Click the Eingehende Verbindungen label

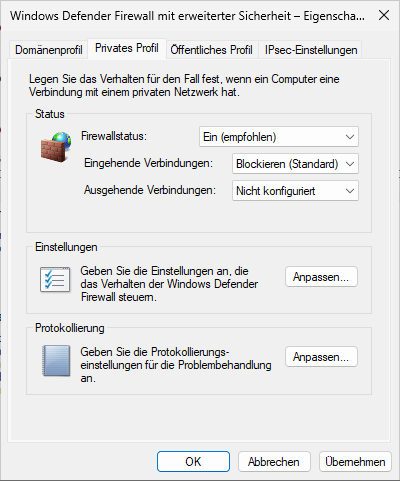tap(148, 163)
